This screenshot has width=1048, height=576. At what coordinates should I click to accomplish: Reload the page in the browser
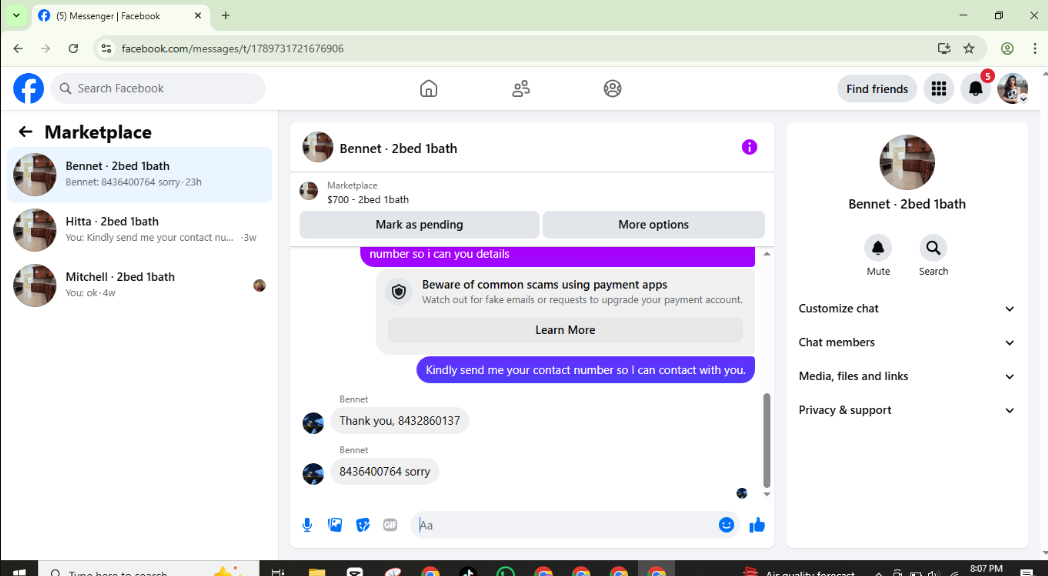pyautogui.click(x=74, y=48)
